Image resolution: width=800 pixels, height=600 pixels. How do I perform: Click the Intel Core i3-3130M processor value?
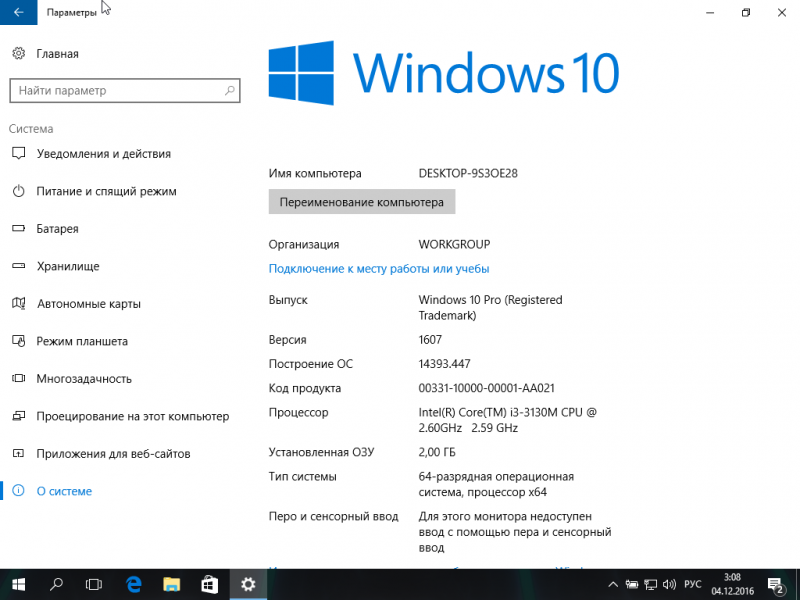click(508, 420)
